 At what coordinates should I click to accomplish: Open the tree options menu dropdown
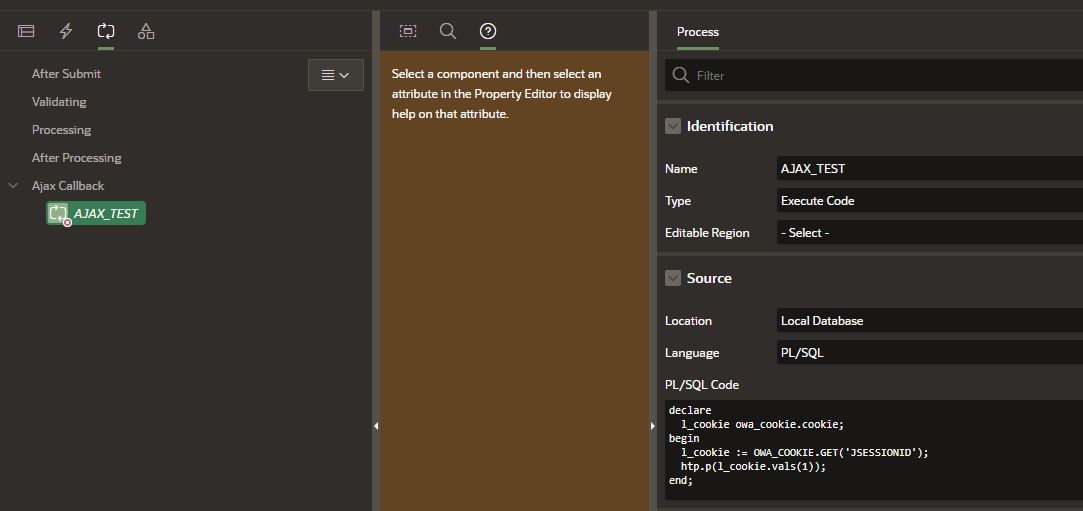point(336,75)
